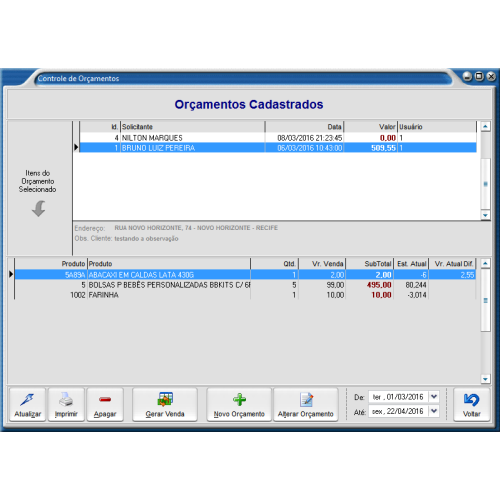Image resolution: width=500 pixels, height=500 pixels.
Task: Click the Imprimir printer icon
Action: (66, 399)
